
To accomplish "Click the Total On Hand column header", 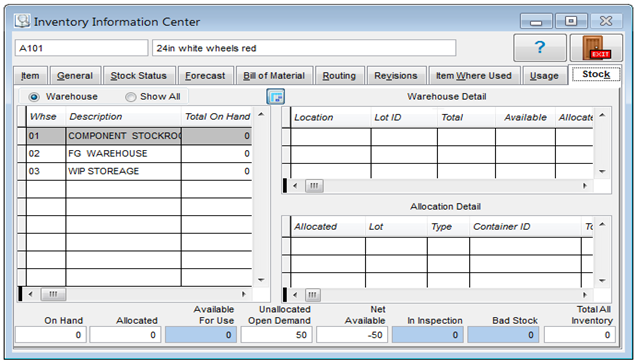I will [217, 117].
